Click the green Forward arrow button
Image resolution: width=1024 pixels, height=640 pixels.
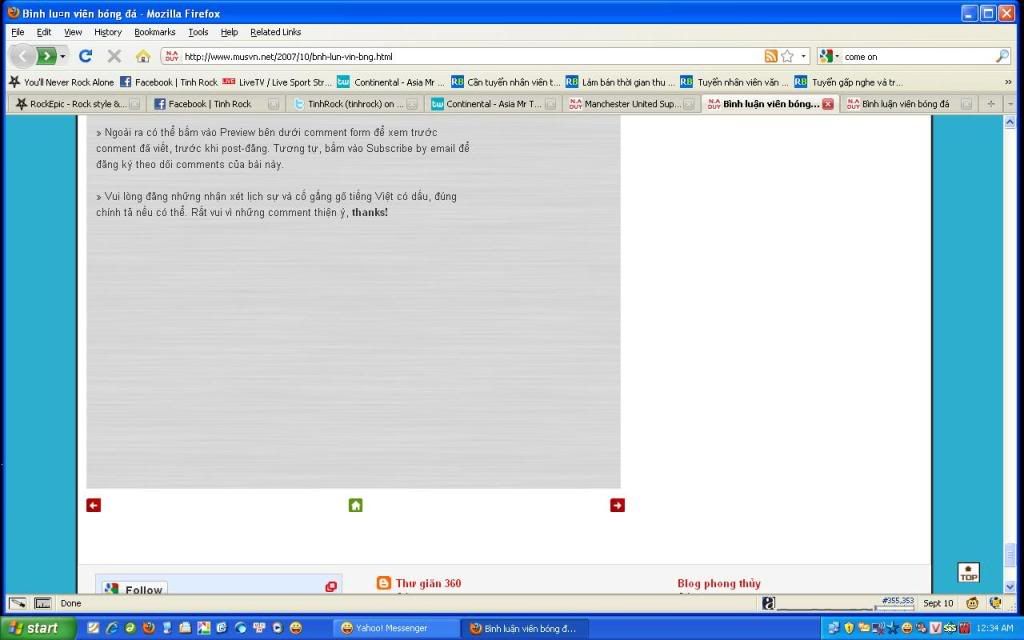[x=46, y=56]
